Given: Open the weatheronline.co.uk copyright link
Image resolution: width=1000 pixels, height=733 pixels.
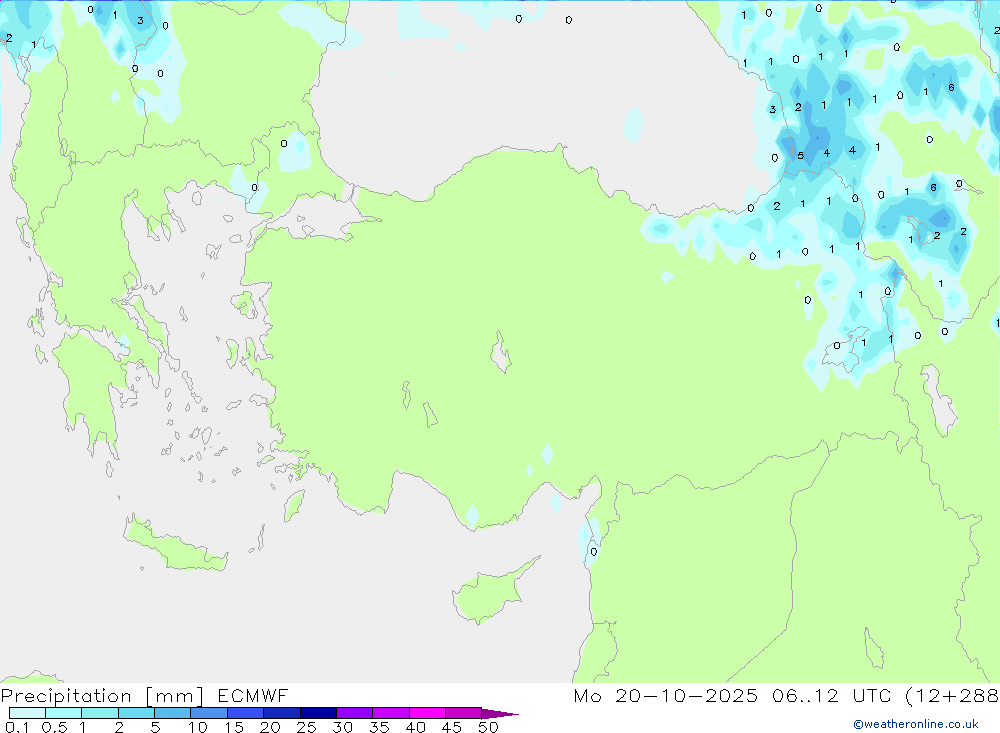Looking at the screenshot, I should click(x=916, y=724).
